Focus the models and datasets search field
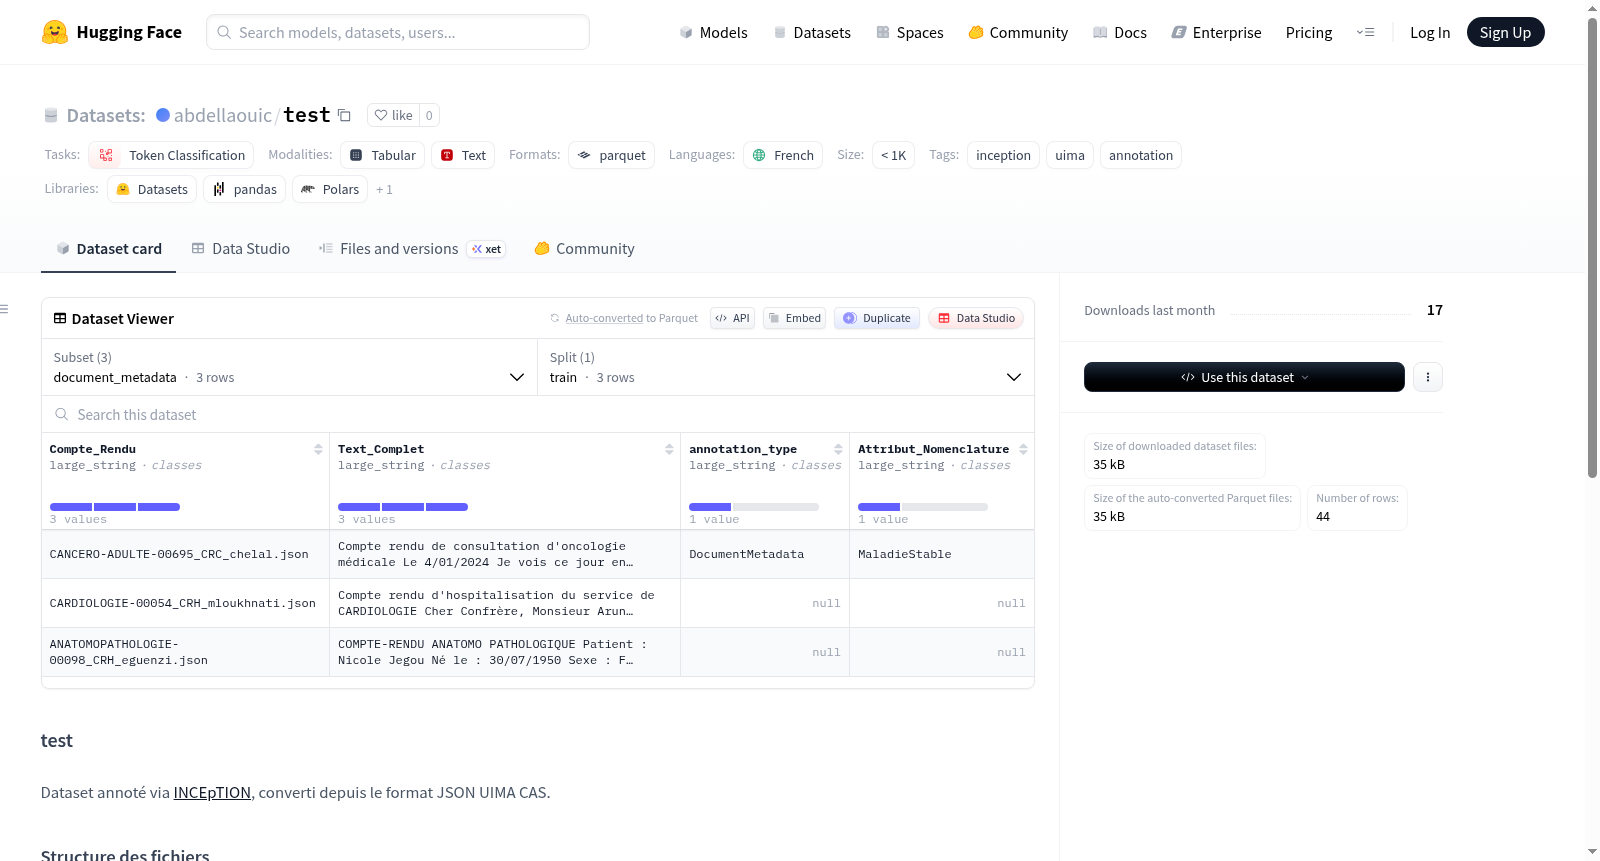Screen dimensions: 1600x861 pyautogui.click(x=398, y=32)
